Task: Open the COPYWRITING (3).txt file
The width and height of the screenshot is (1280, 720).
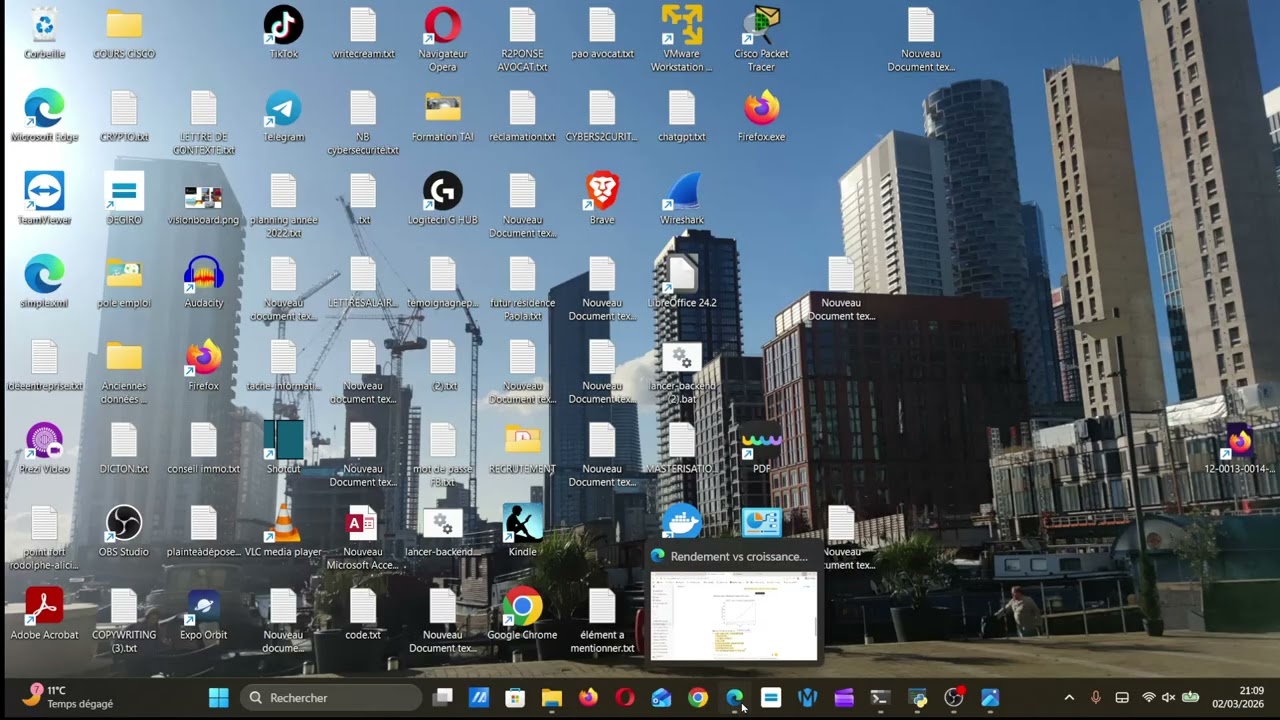Action: pyautogui.click(x=124, y=620)
